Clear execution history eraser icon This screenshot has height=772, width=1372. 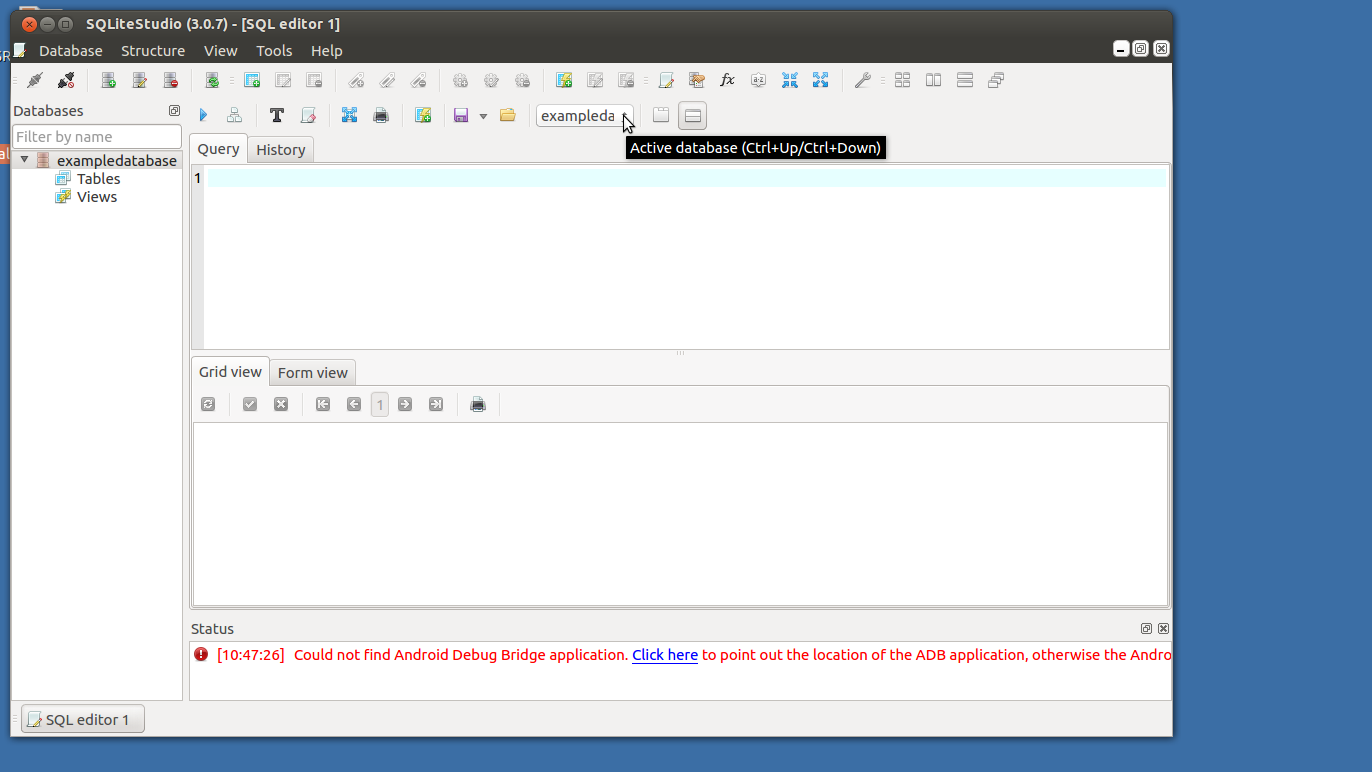tap(308, 116)
